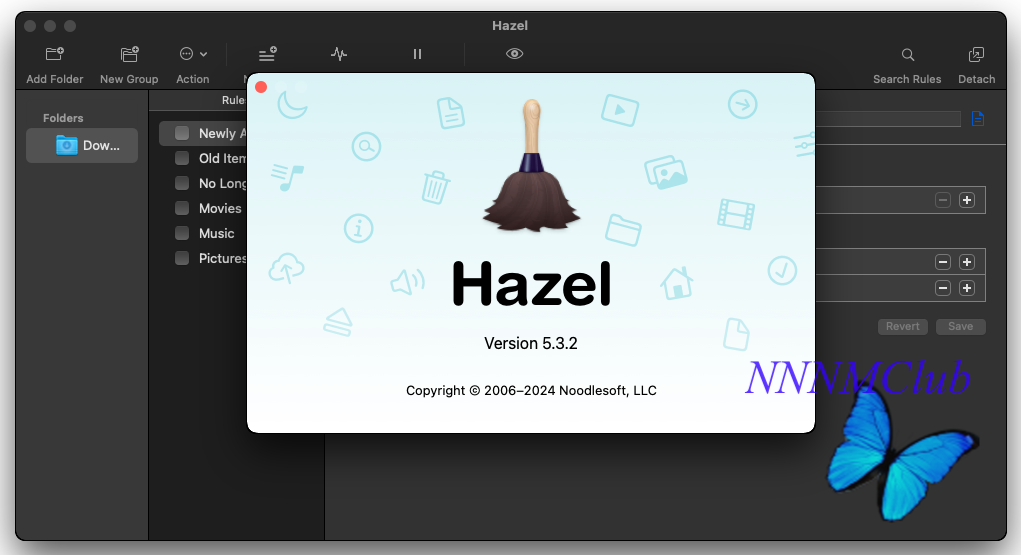This screenshot has width=1021, height=555.
Task: Enable the Newly Added rule checkbox
Action: click(182, 134)
